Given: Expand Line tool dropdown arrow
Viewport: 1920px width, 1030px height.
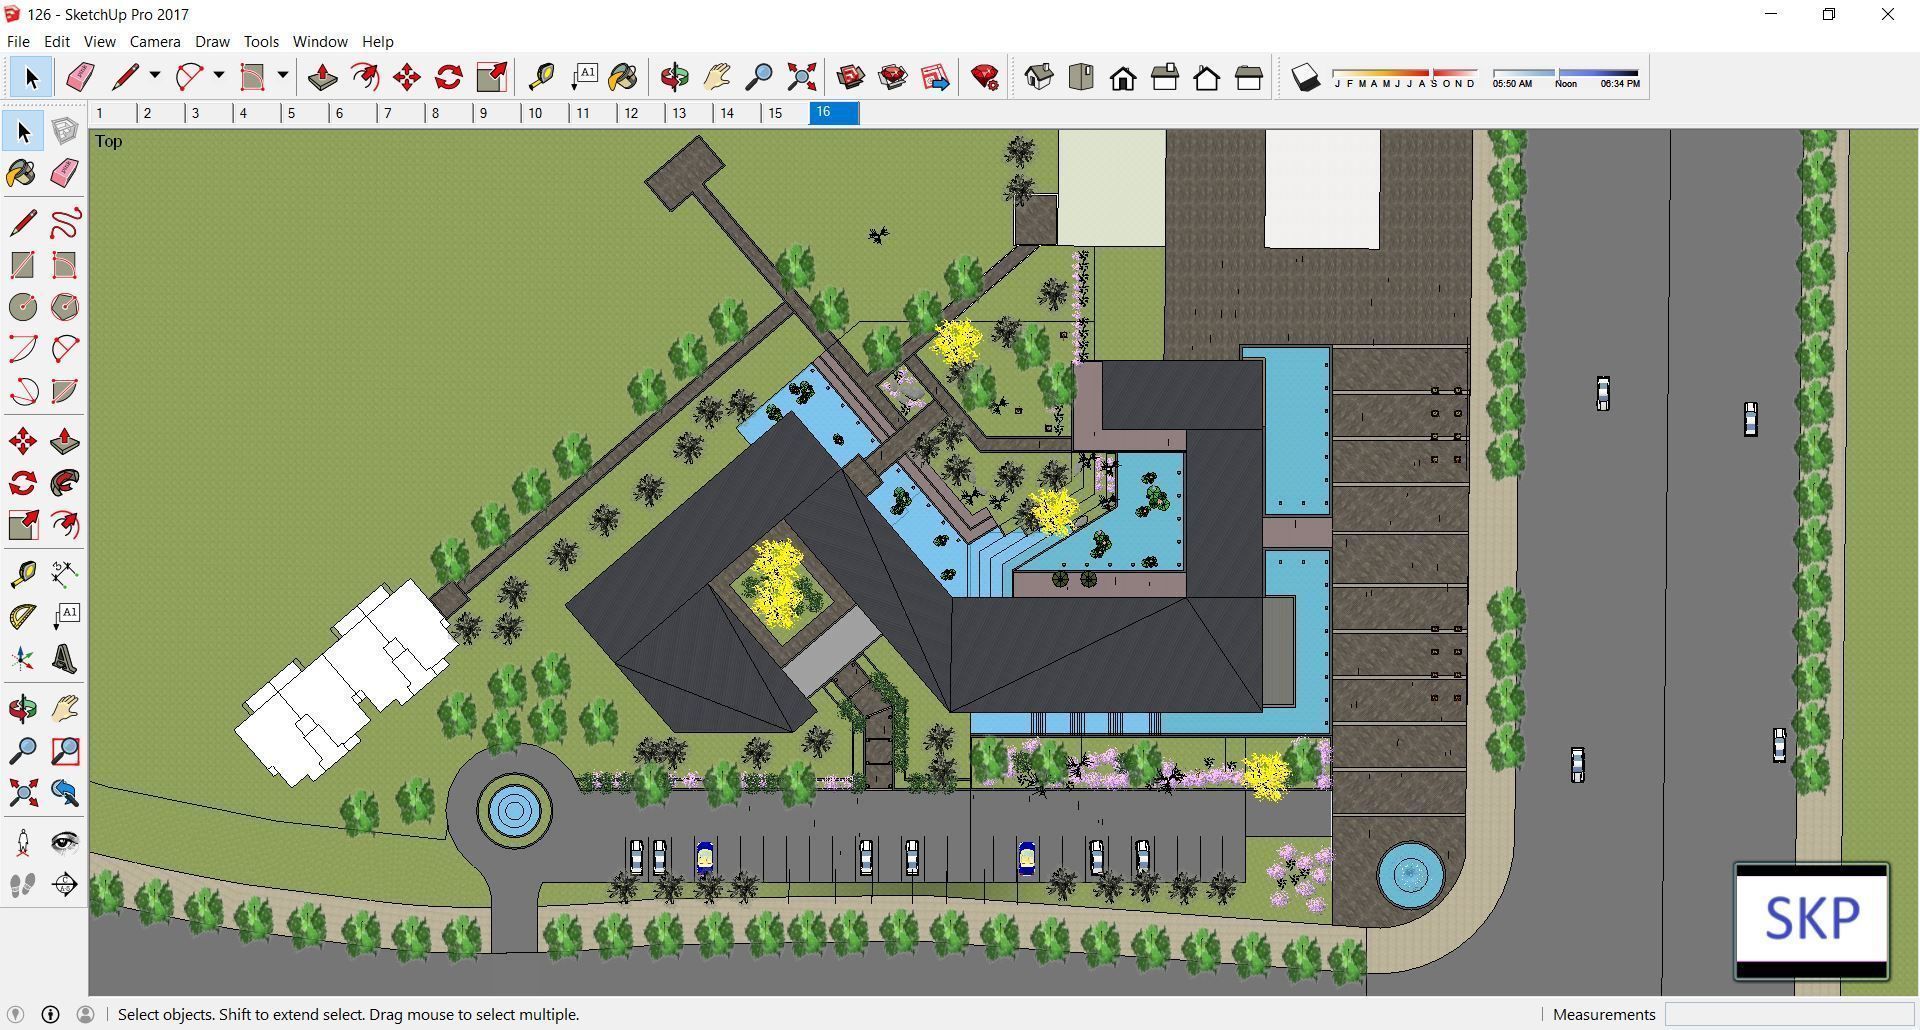Looking at the screenshot, I should 154,75.
